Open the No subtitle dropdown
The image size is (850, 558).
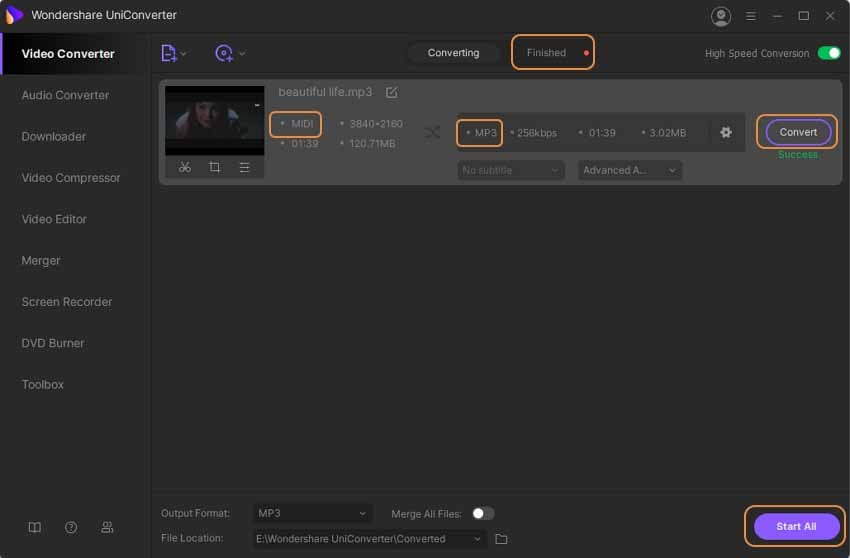(x=511, y=170)
